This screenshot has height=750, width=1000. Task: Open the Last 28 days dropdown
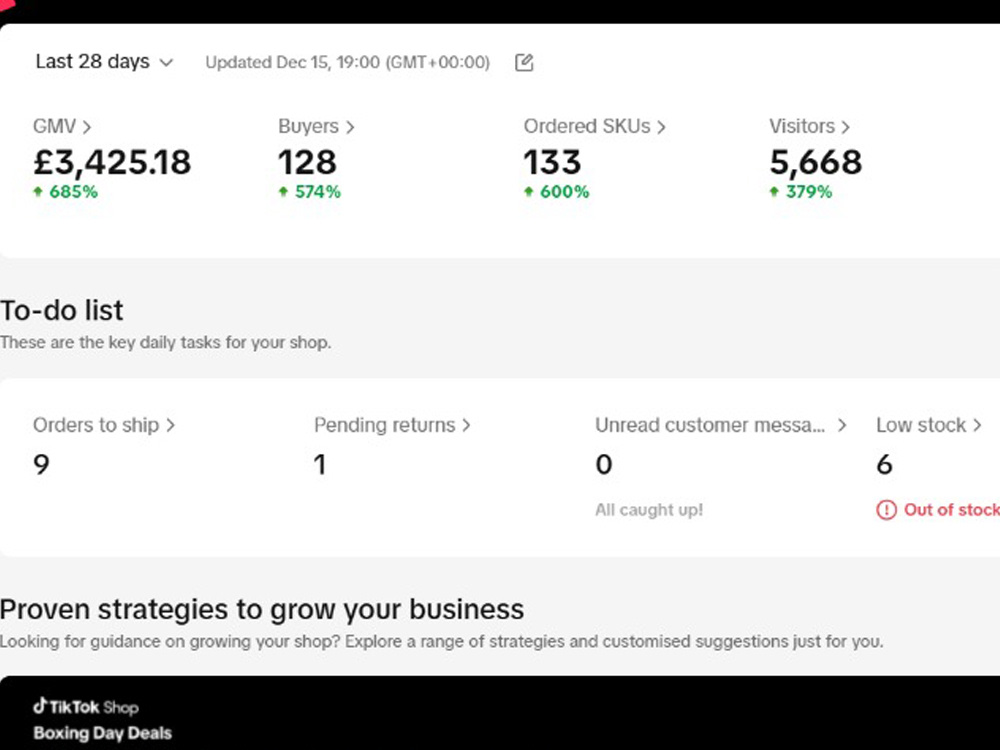(x=105, y=62)
